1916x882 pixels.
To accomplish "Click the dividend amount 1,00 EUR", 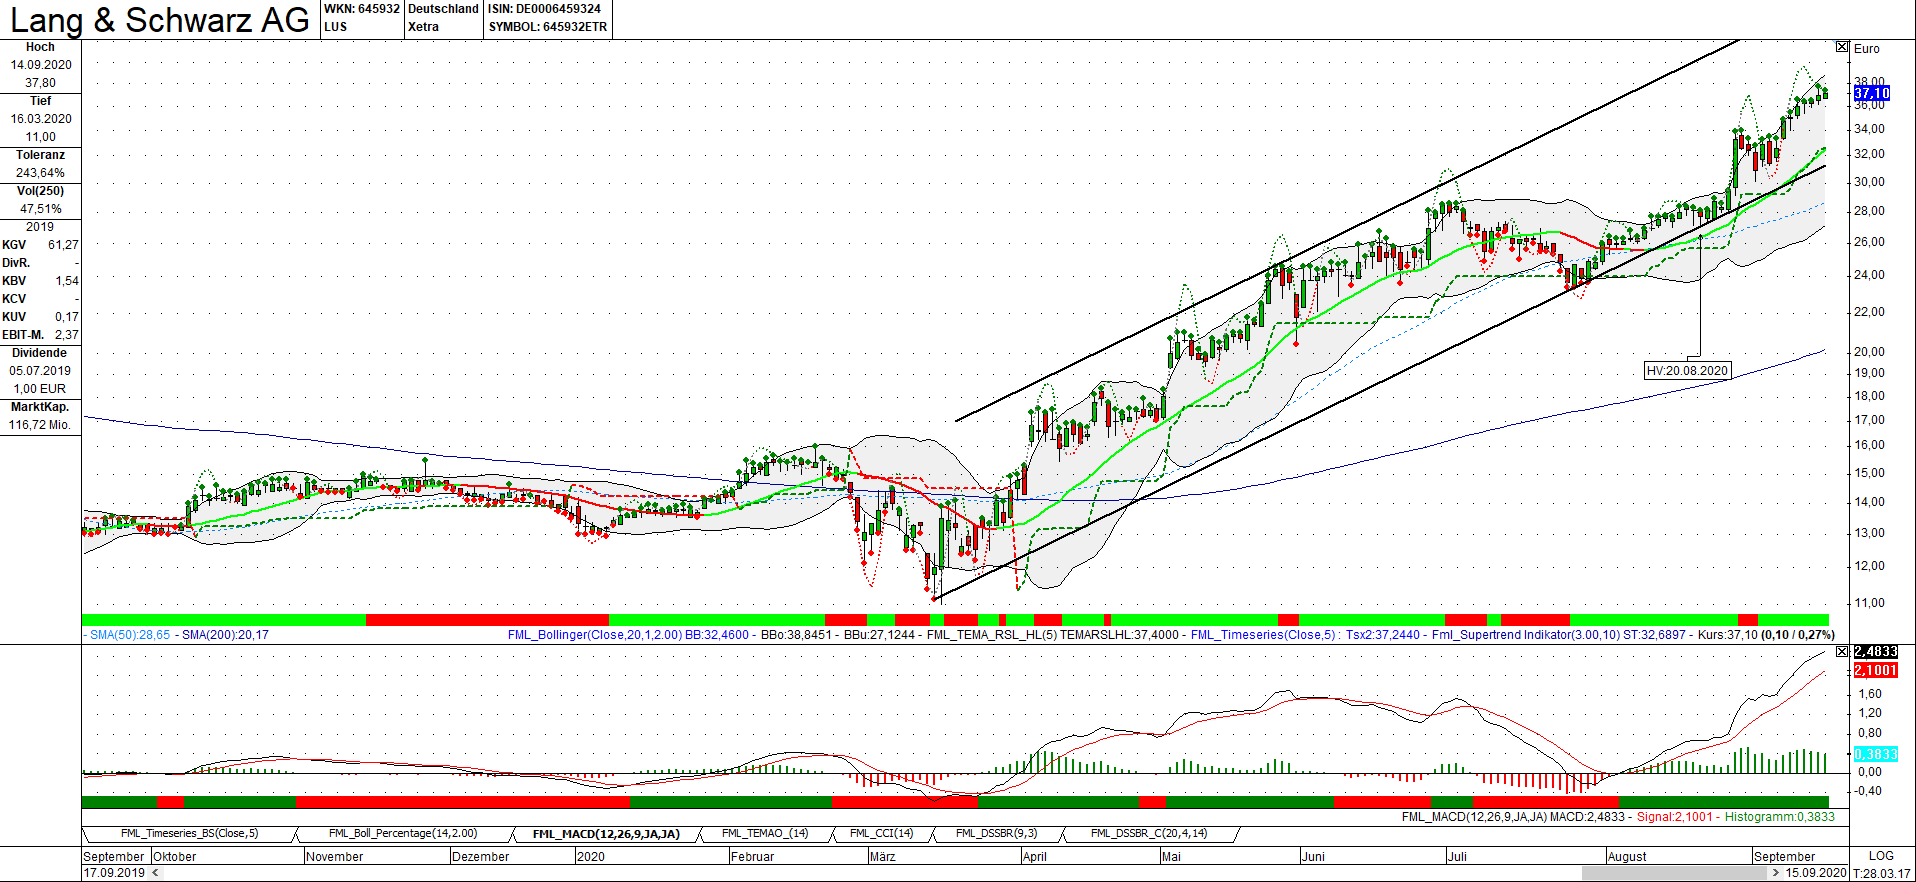I will pyautogui.click(x=41, y=389).
